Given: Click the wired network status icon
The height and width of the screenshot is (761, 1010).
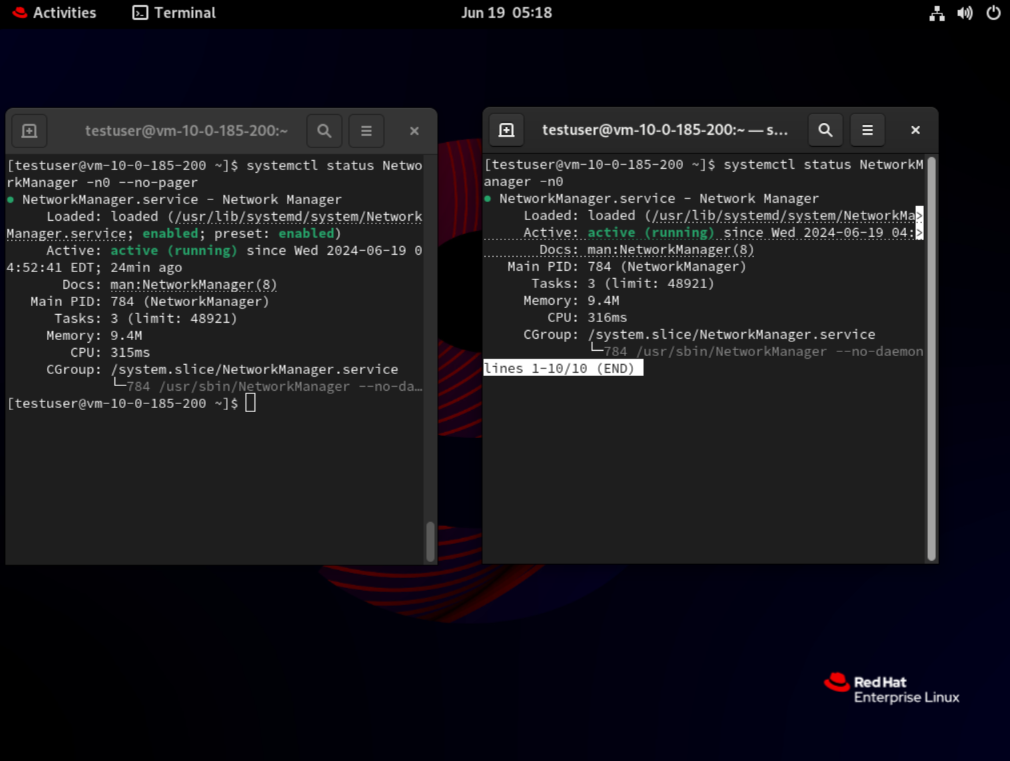Looking at the screenshot, I should [937, 13].
